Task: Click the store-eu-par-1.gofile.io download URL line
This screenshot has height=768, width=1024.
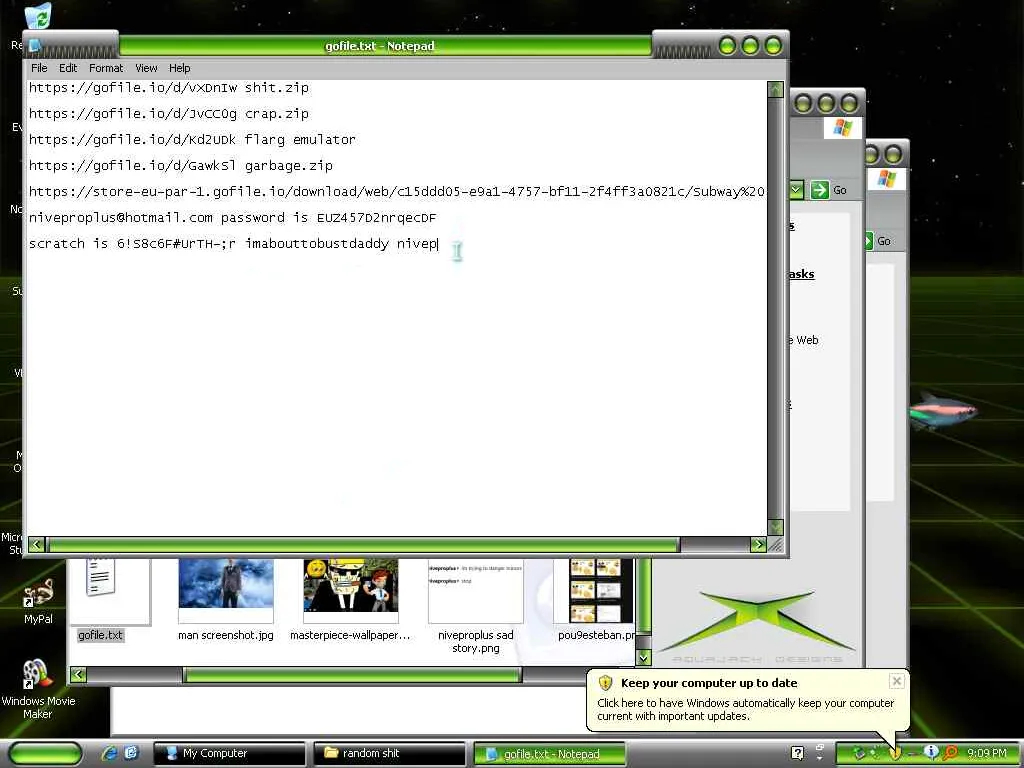Action: (x=396, y=191)
